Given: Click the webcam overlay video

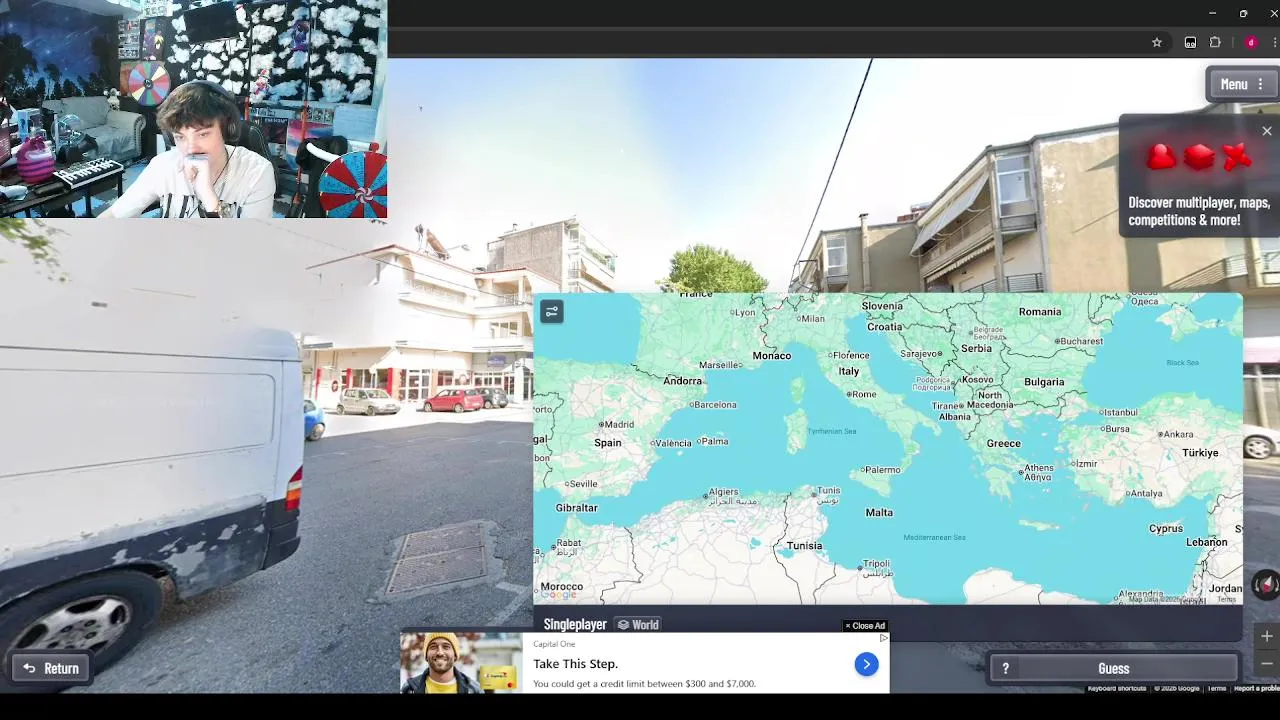Looking at the screenshot, I should point(193,109).
